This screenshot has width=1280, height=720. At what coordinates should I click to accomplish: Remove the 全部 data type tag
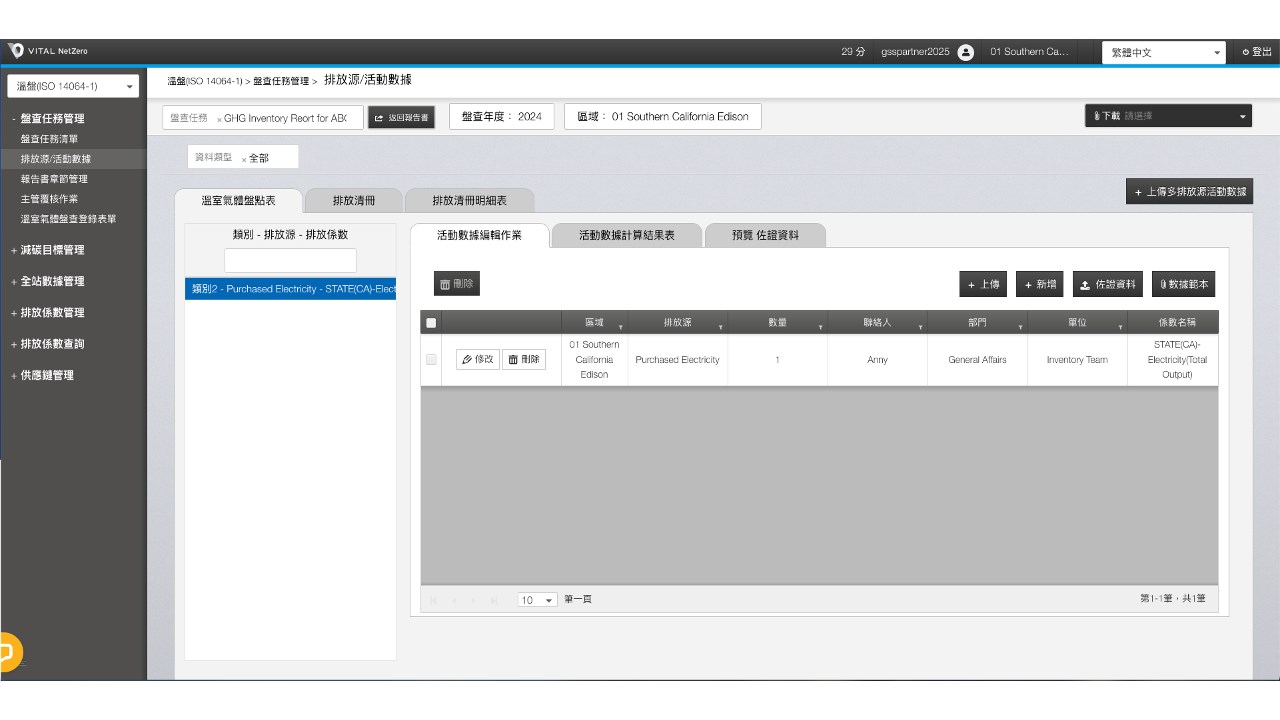[x=243, y=159]
